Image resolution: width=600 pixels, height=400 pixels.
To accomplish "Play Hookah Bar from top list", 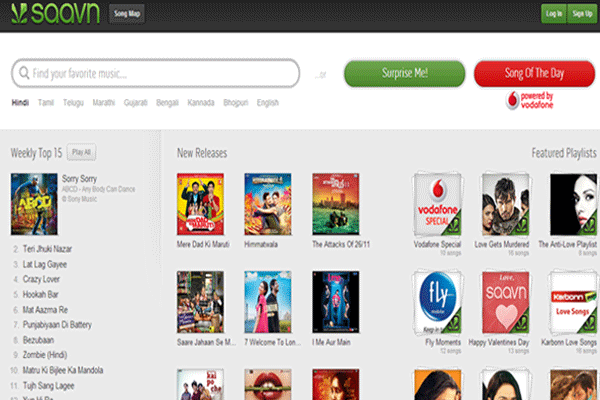I will point(41,295).
